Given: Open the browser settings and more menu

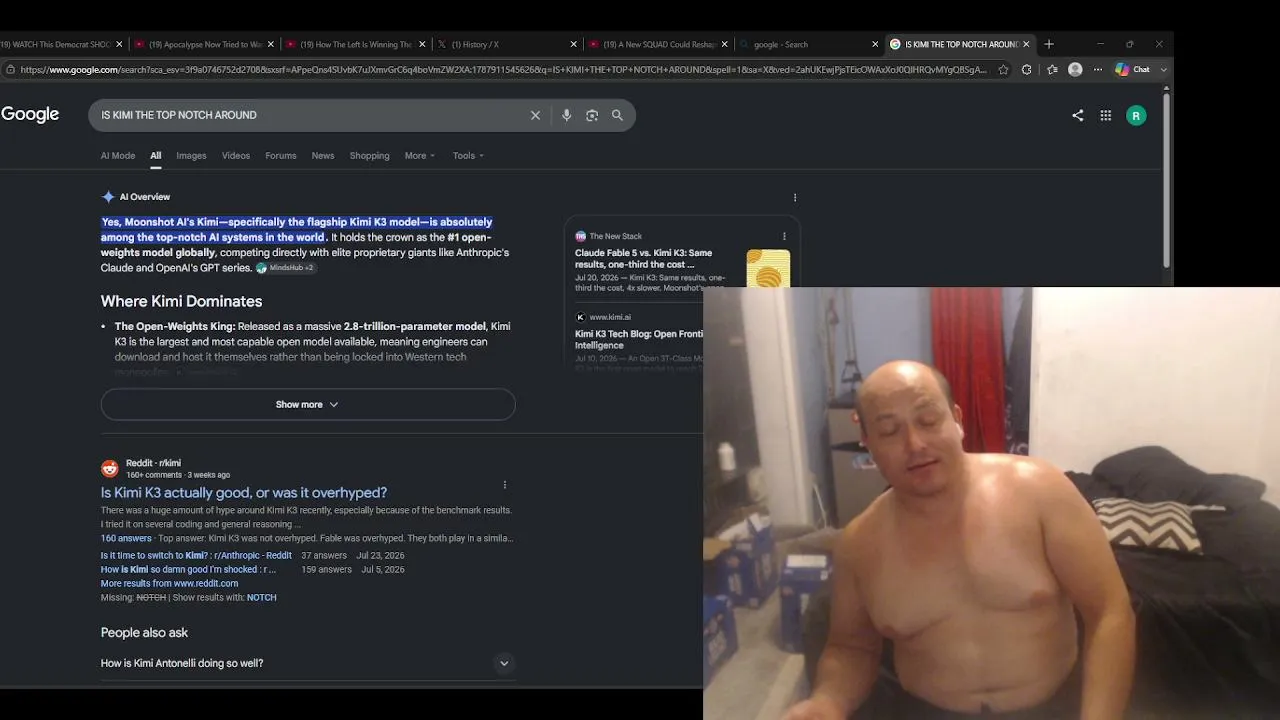Looking at the screenshot, I should (x=1098, y=70).
